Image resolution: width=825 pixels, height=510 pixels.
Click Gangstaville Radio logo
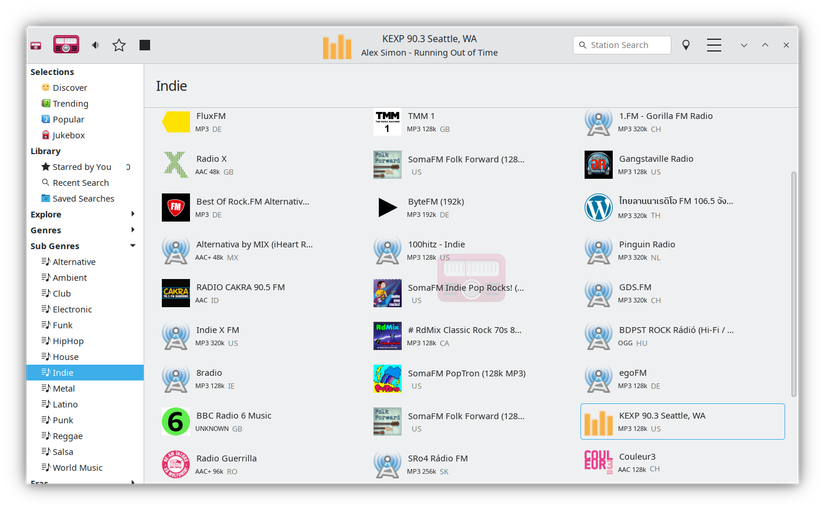tap(598, 164)
